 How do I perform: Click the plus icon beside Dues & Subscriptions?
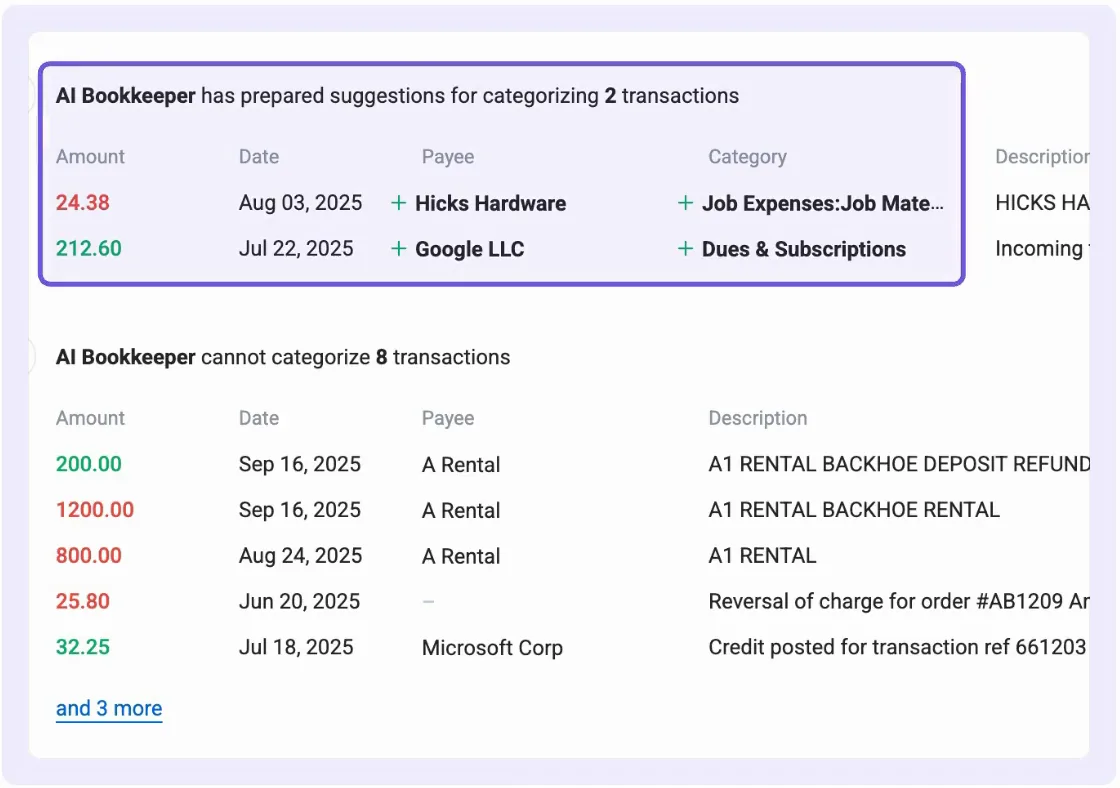(x=685, y=249)
